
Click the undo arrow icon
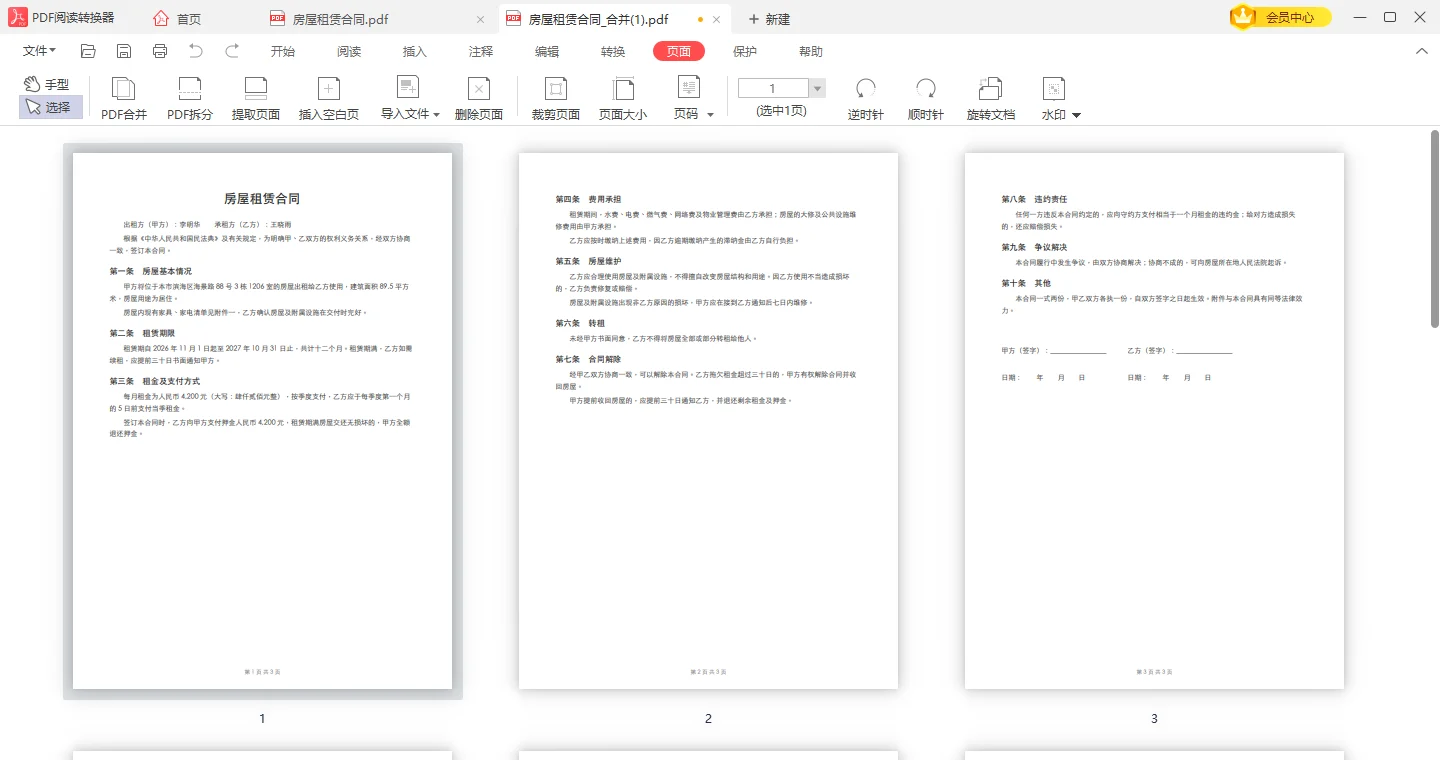196,51
